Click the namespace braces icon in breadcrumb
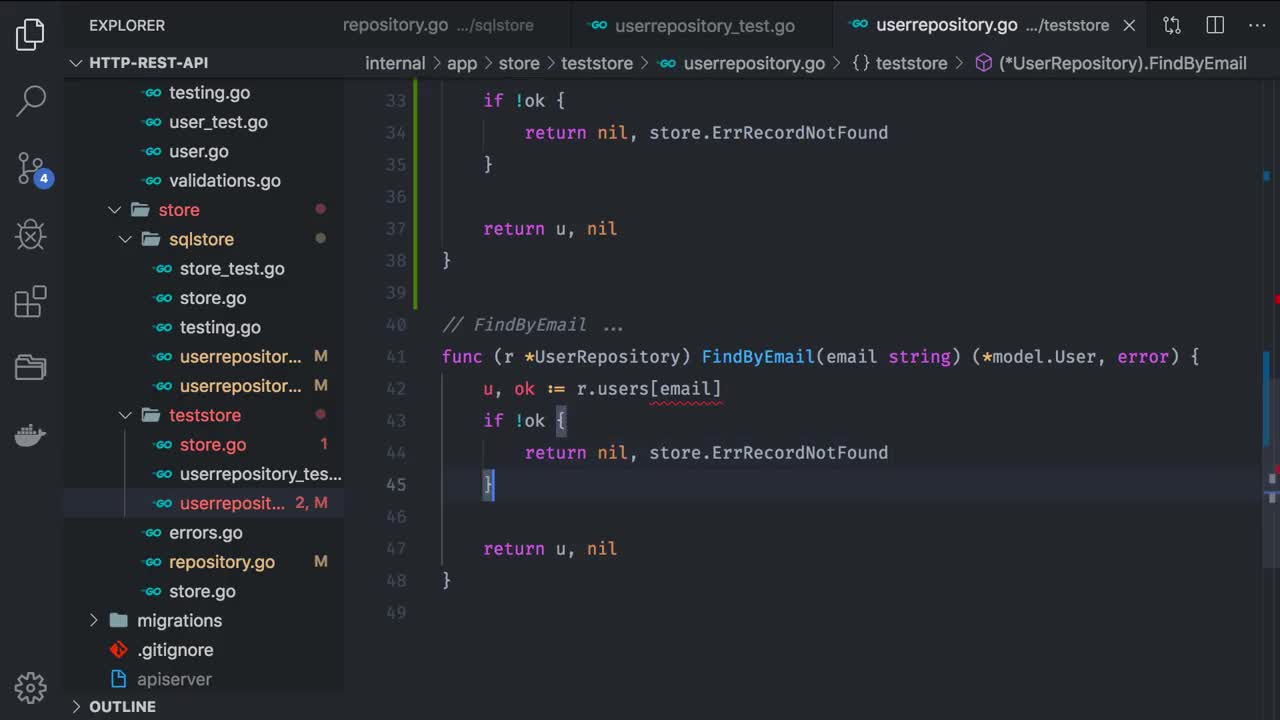Viewport: 1280px width, 720px height. (x=861, y=63)
